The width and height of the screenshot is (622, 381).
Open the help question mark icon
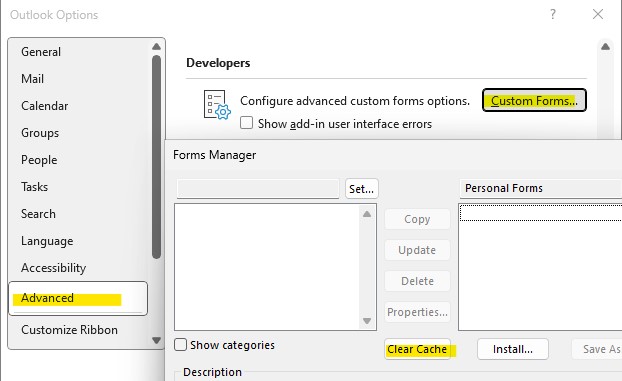pos(553,14)
